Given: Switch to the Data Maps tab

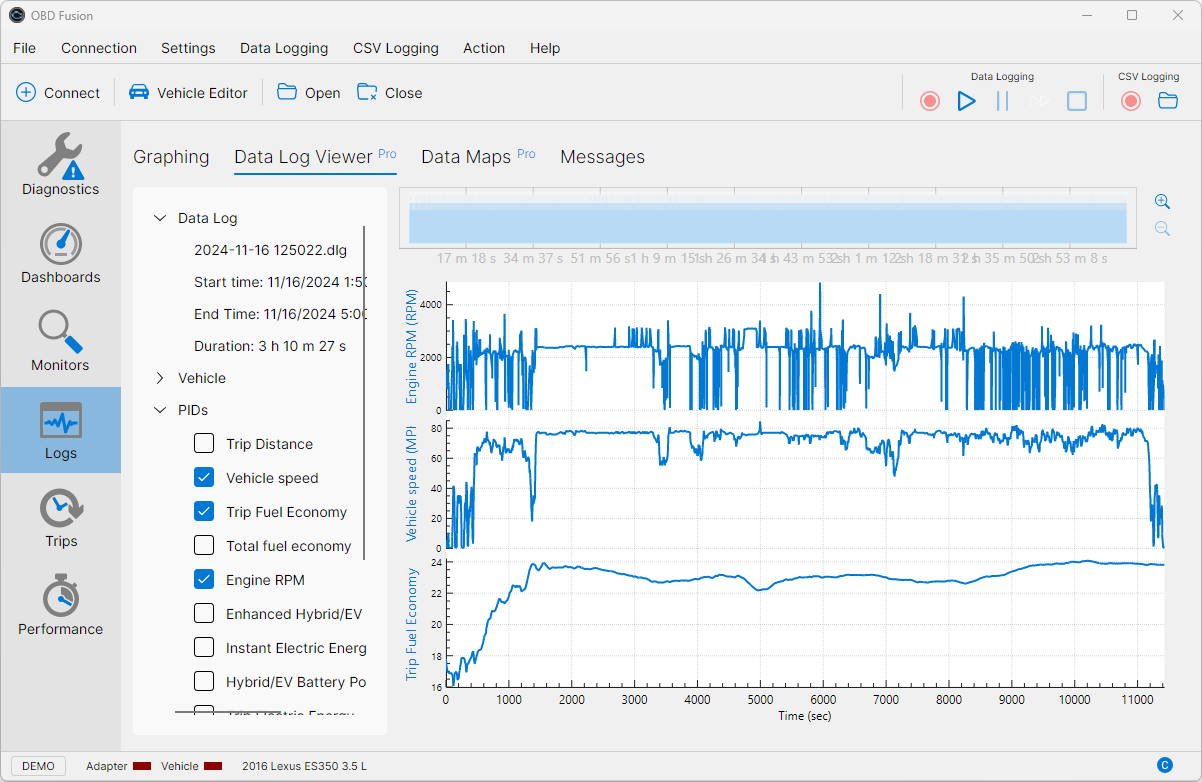Looking at the screenshot, I should point(466,156).
